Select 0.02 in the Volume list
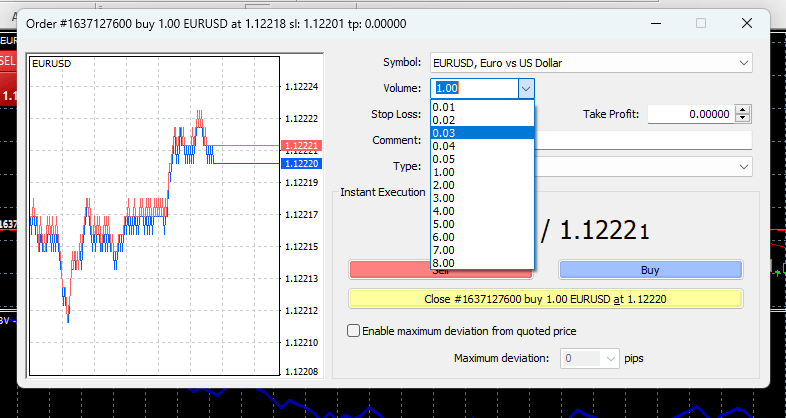The height and width of the screenshot is (418, 786). pos(482,120)
